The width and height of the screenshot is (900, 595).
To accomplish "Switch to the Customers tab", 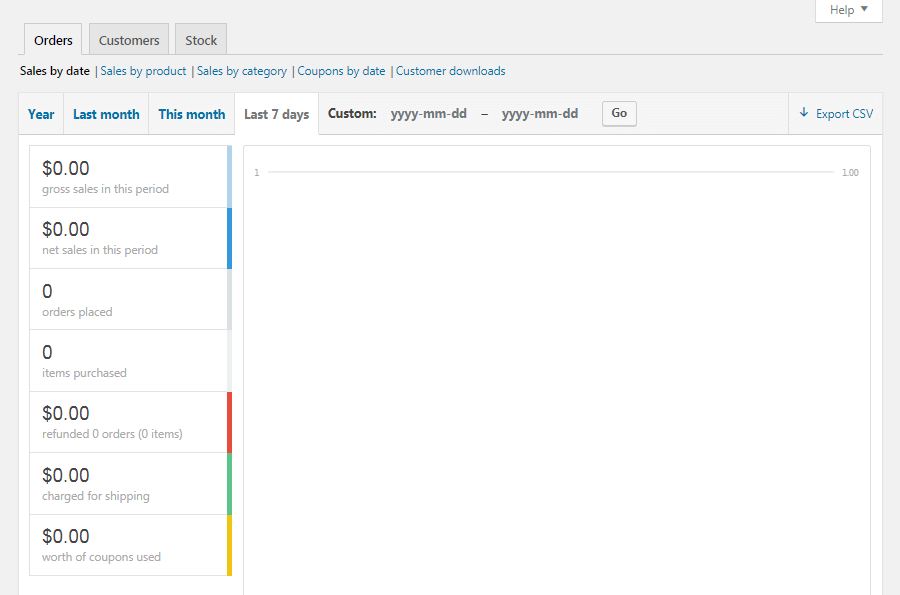I will 128,39.
